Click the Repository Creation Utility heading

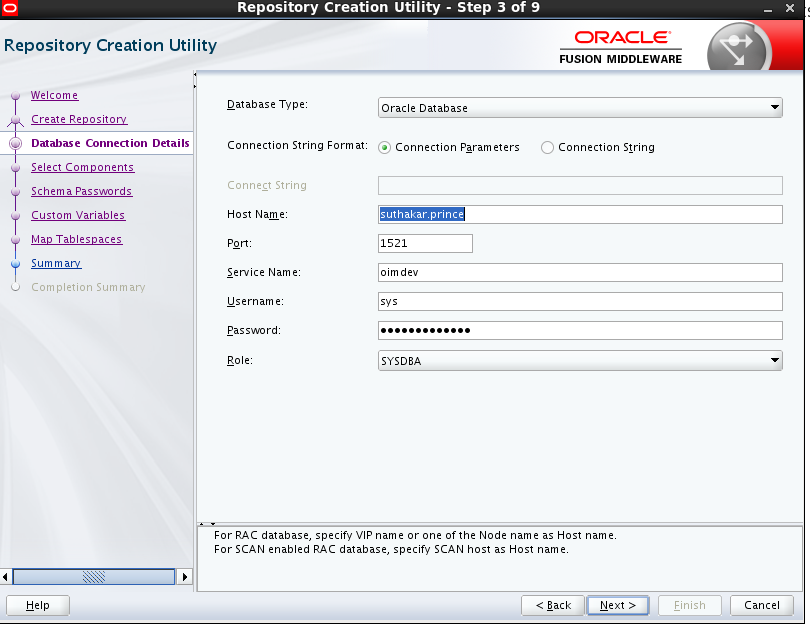coord(111,45)
